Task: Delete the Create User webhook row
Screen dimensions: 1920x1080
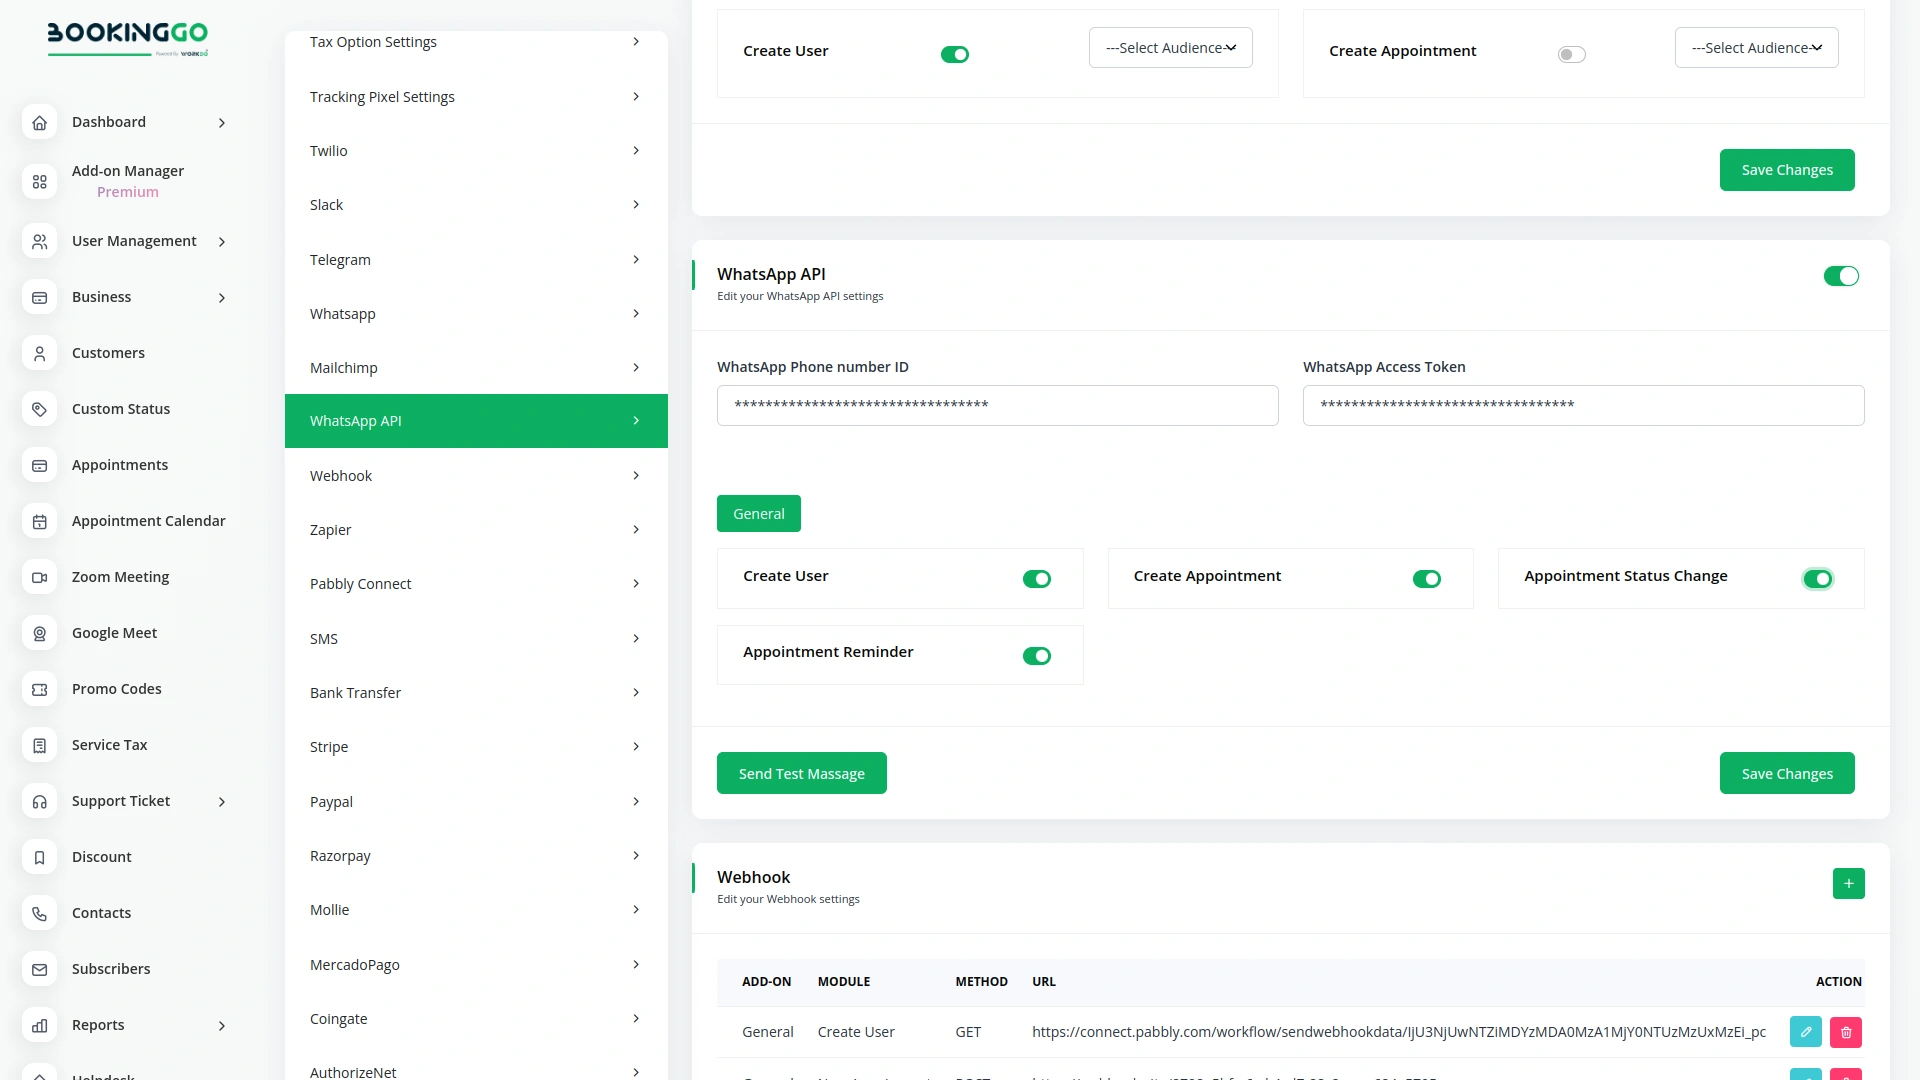Action: pos(1845,1032)
